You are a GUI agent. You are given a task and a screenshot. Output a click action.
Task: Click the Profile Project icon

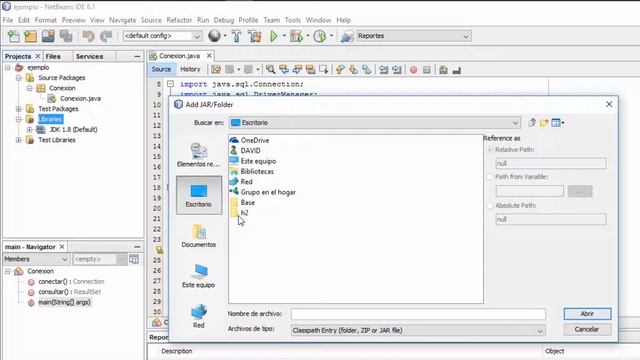point(320,36)
